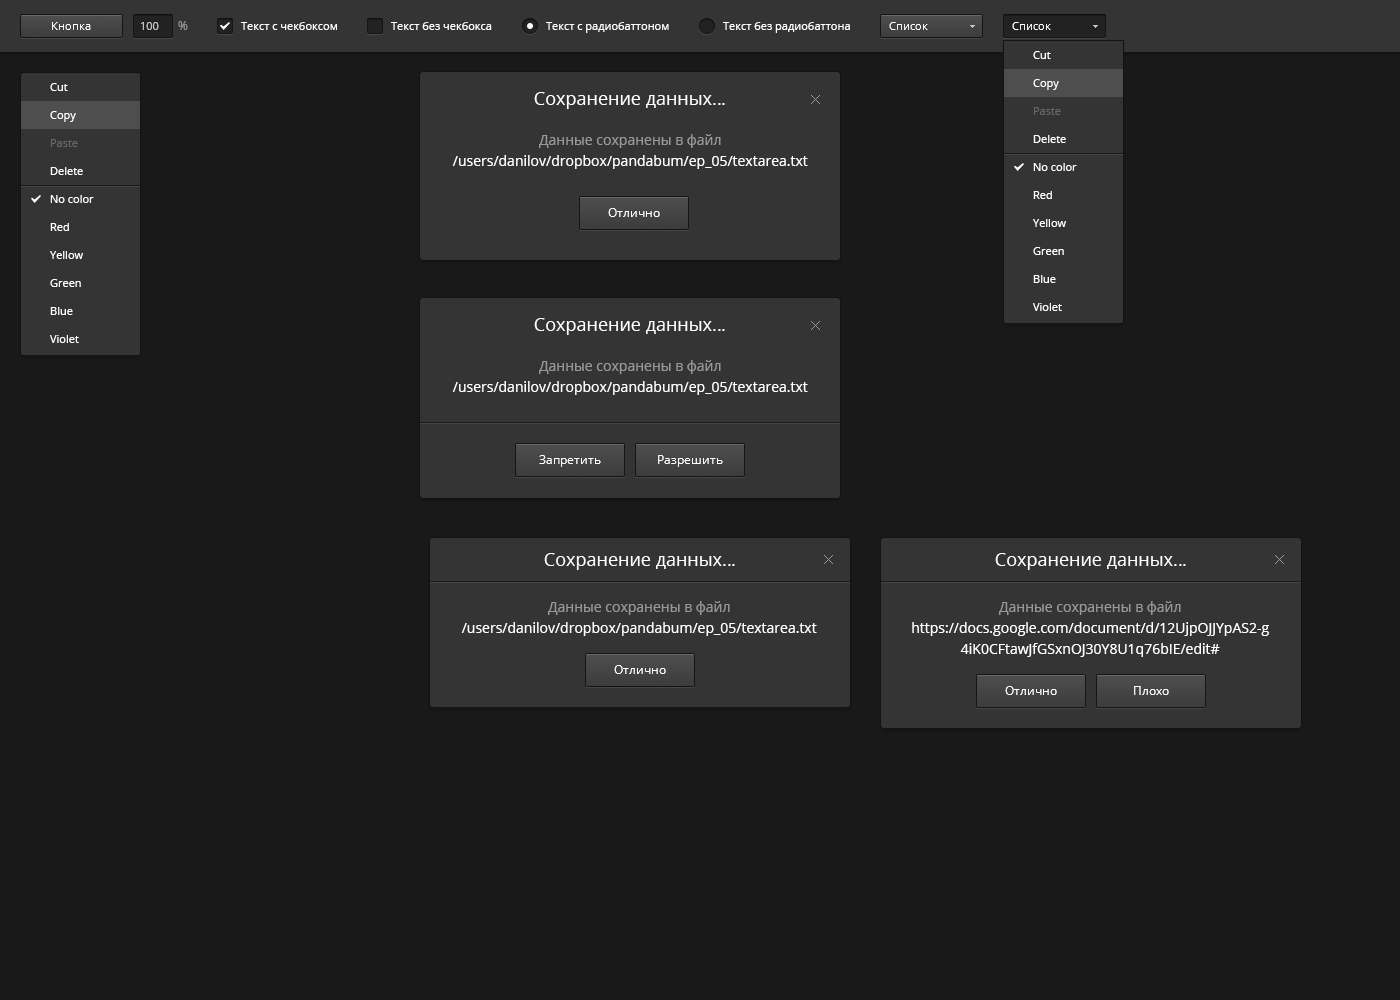This screenshot has width=1400, height=1000.
Task: Click the Плохо button
Action: pos(1151,691)
